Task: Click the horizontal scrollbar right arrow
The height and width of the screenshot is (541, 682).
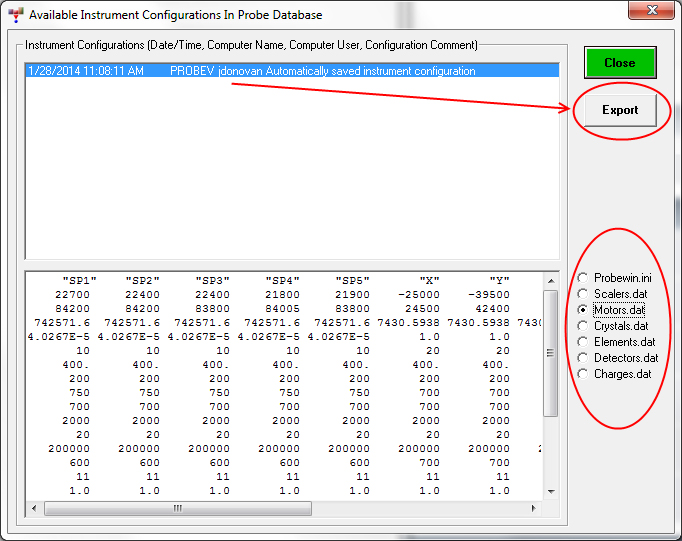Action: pyautogui.click(x=534, y=508)
